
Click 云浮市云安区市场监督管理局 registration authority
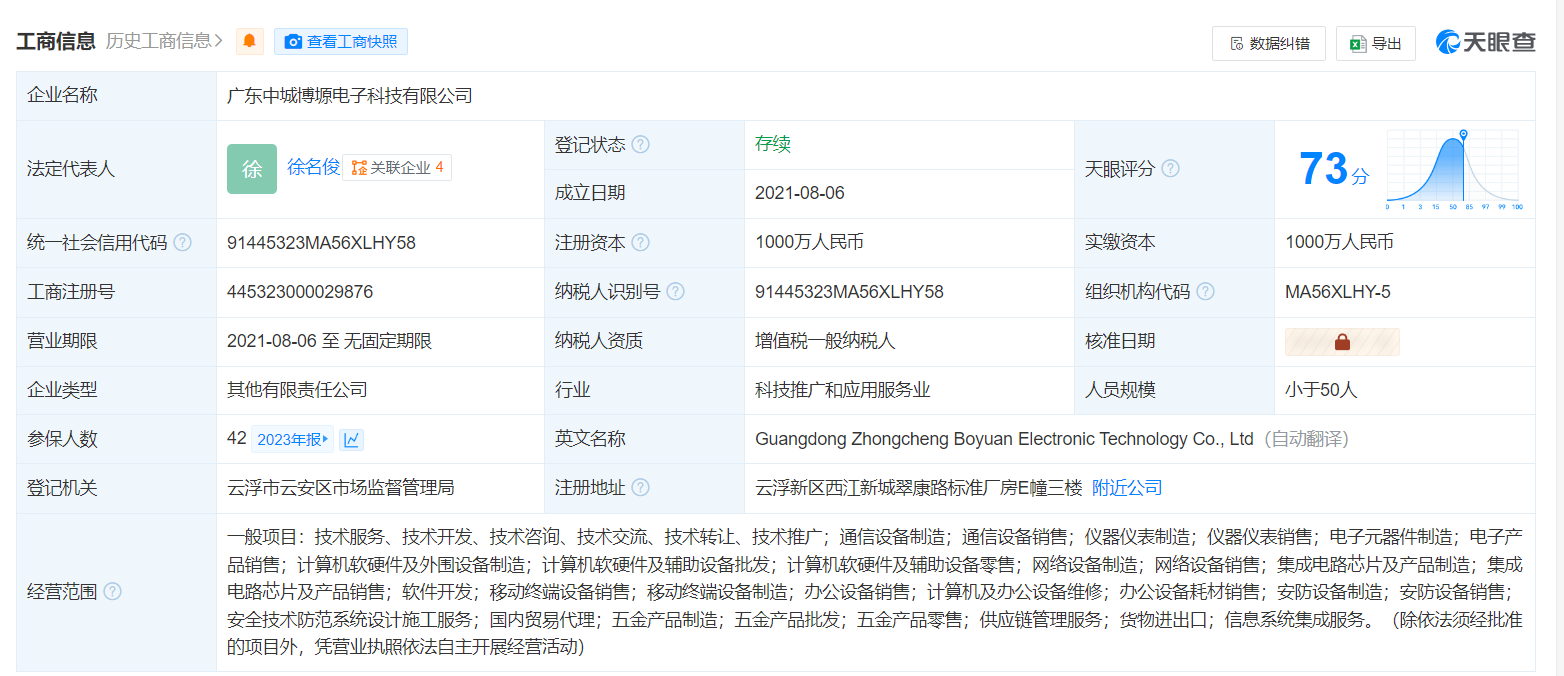point(341,488)
